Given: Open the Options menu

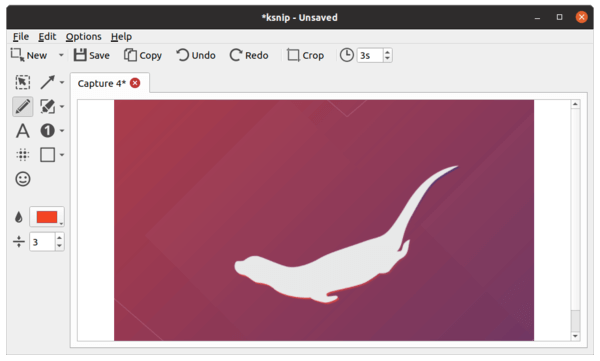Looking at the screenshot, I should 83,37.
